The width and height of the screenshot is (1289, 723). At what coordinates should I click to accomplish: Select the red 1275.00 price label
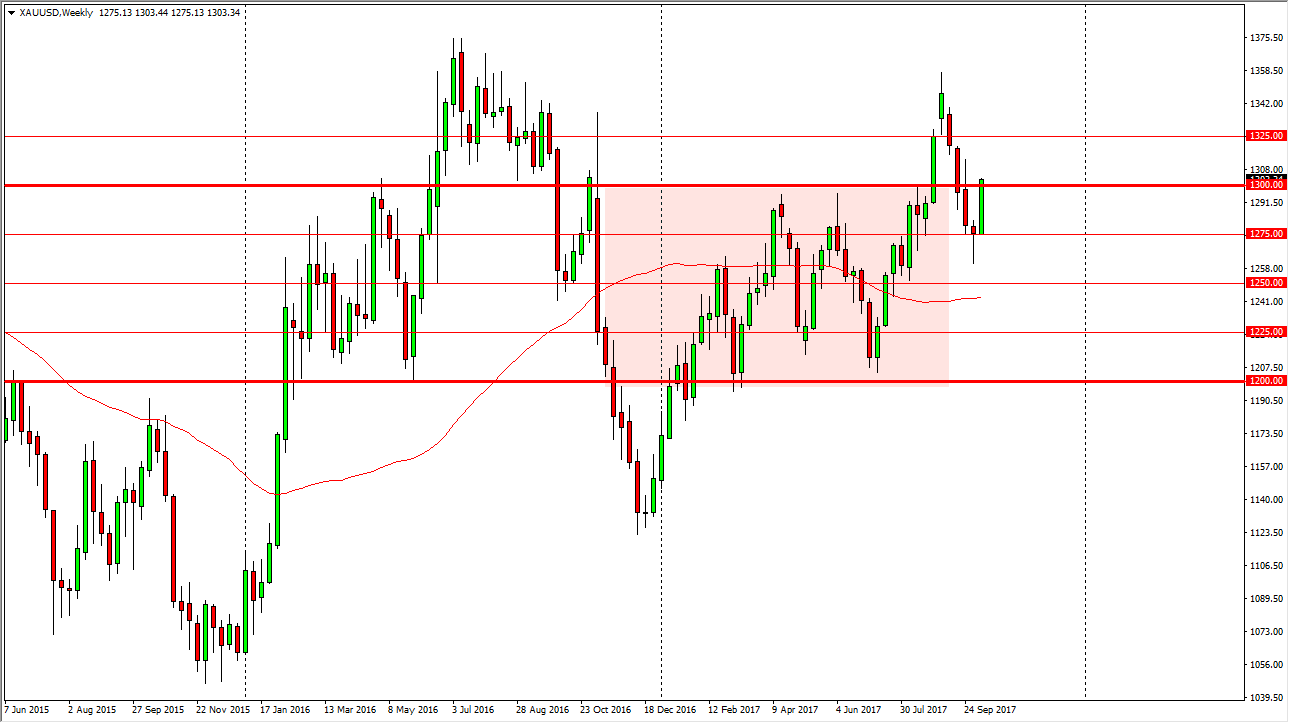(x=1265, y=234)
